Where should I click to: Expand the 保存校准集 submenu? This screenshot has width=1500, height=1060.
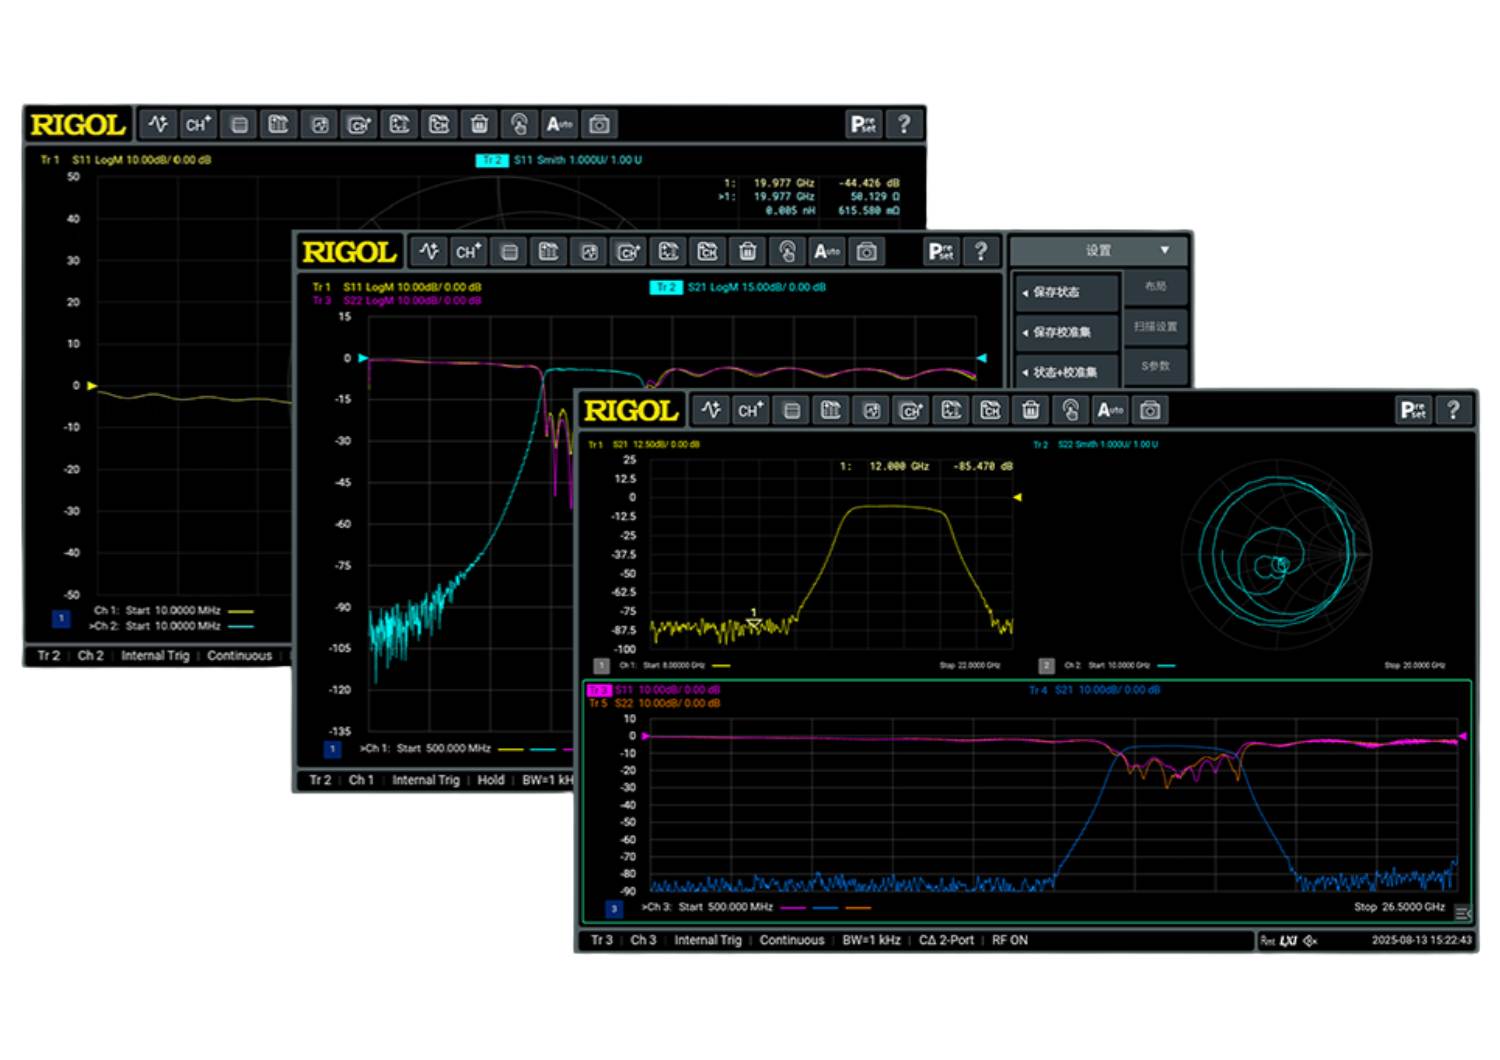[x=1064, y=332]
